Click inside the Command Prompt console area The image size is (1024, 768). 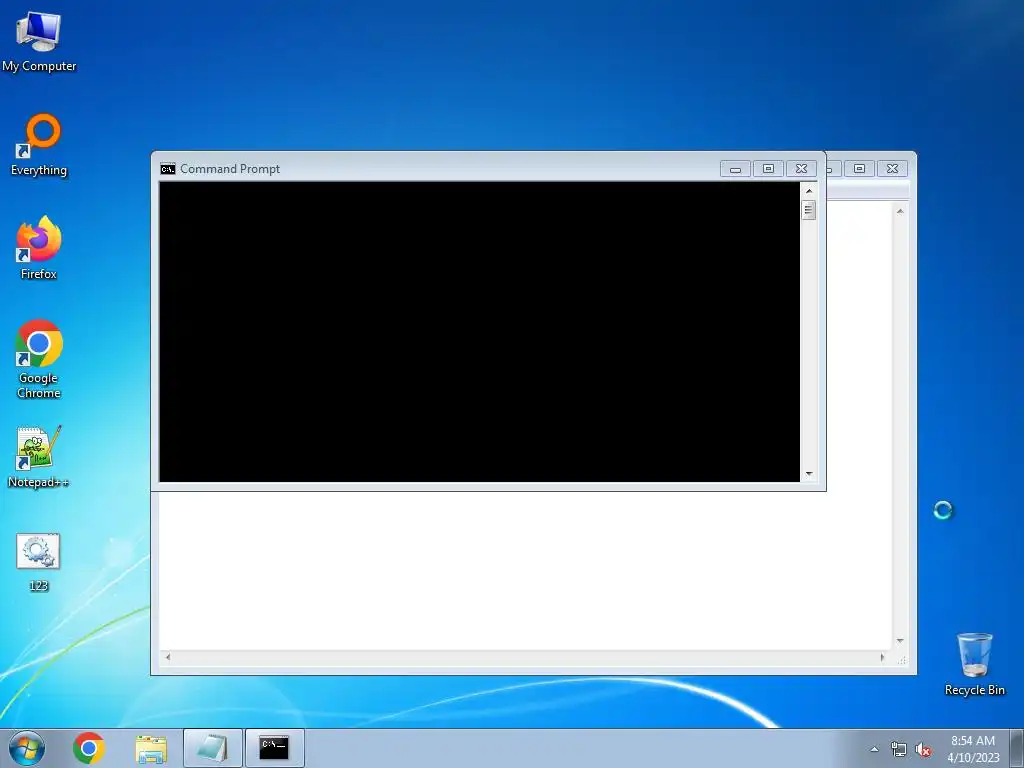point(479,332)
